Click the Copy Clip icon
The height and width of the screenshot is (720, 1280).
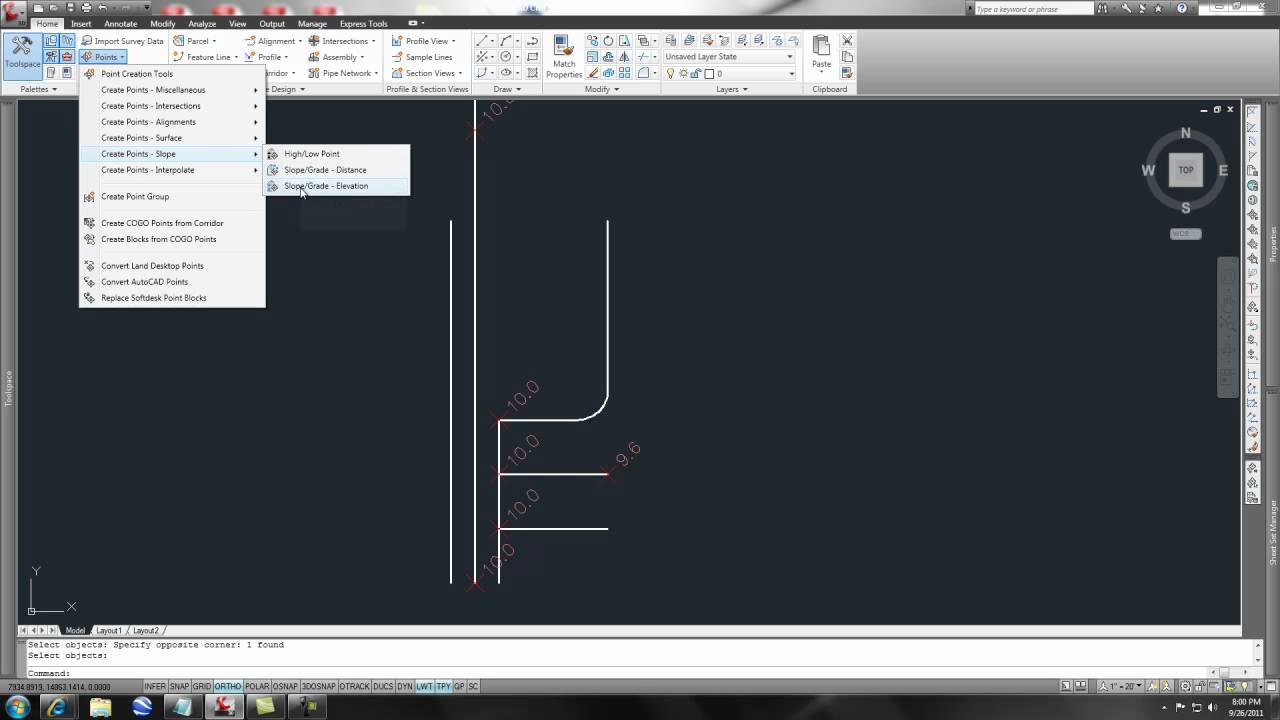coord(847,57)
